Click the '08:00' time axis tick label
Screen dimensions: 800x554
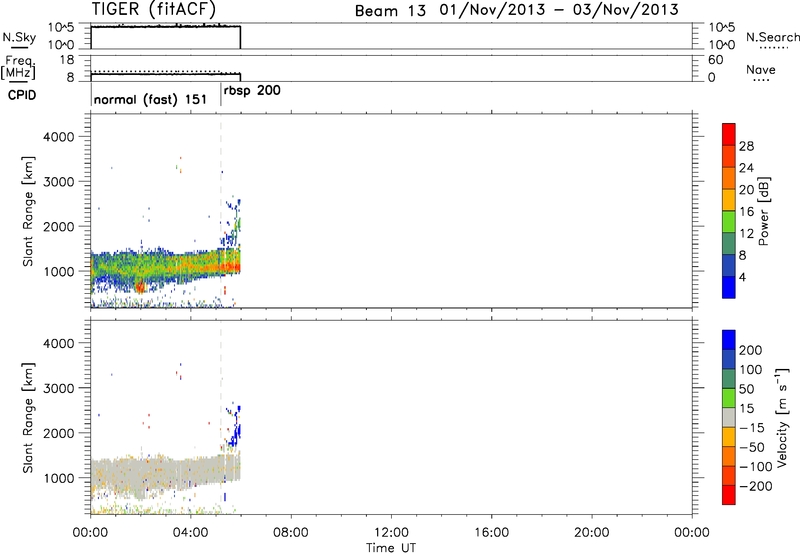(x=291, y=533)
